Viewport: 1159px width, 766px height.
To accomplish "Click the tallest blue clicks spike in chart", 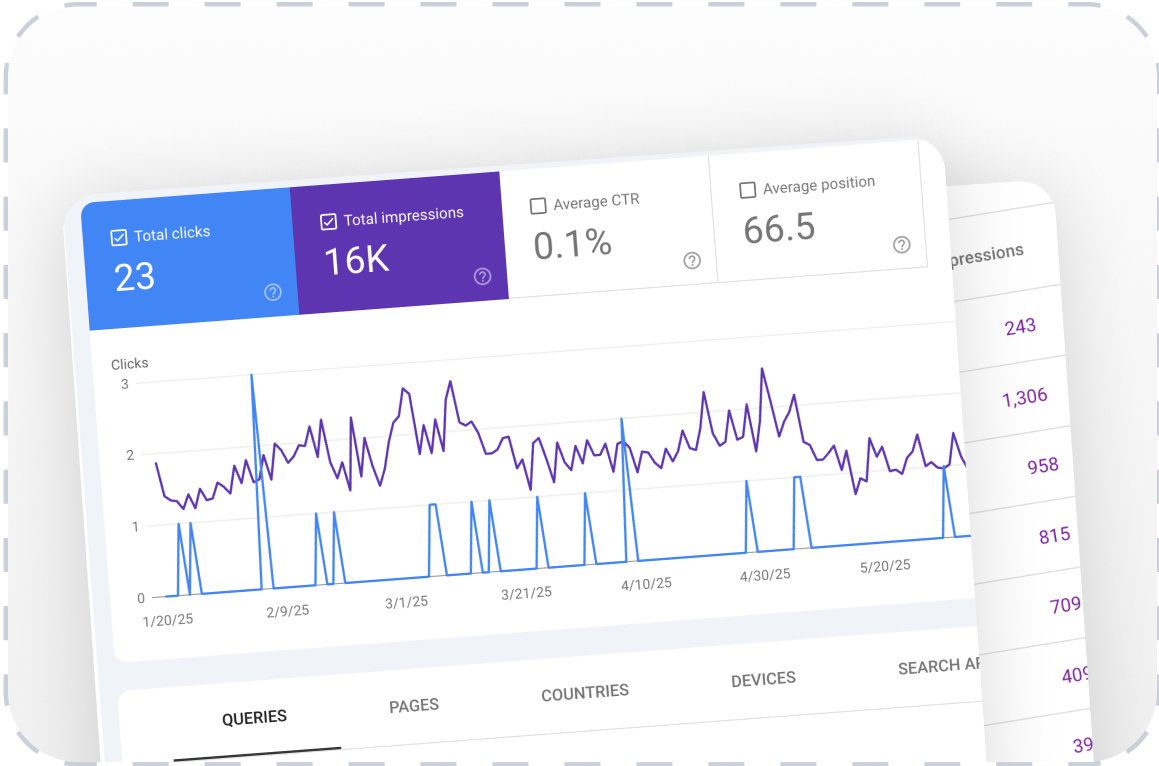I will 251,377.
